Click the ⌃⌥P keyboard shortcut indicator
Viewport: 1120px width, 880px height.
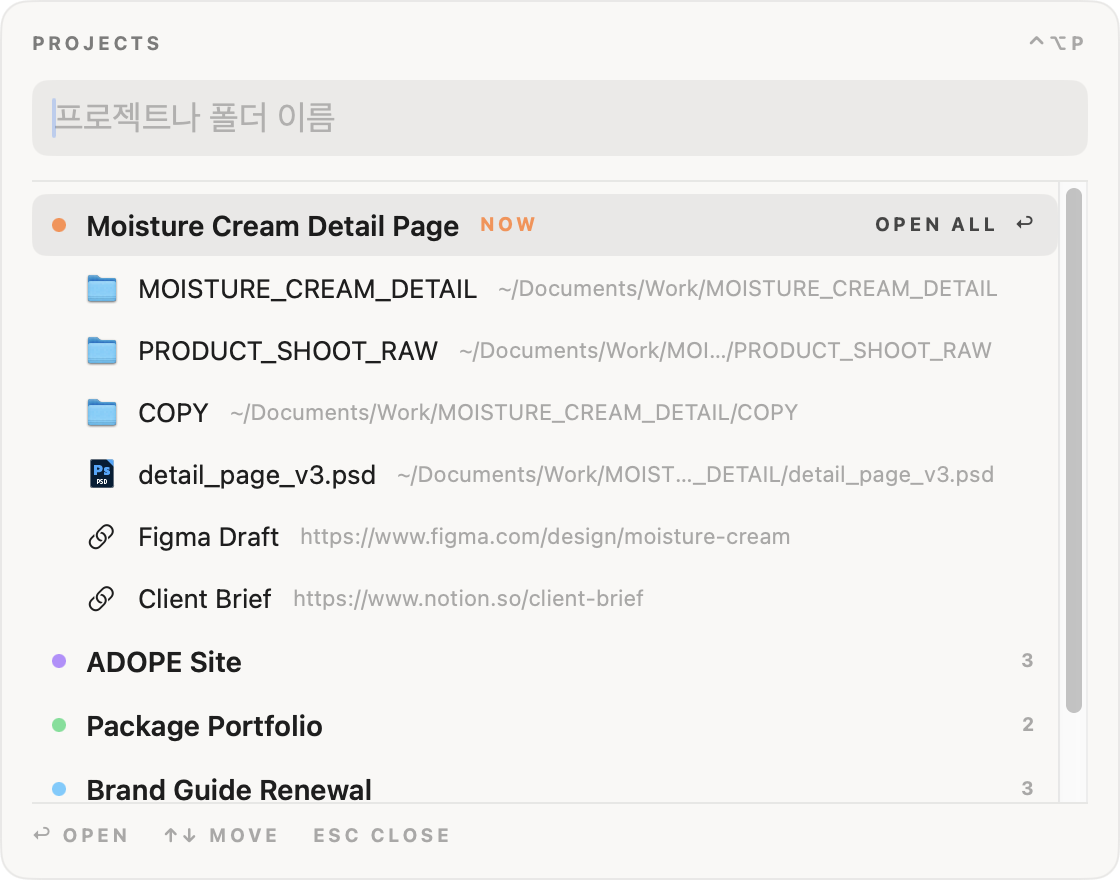1056,44
